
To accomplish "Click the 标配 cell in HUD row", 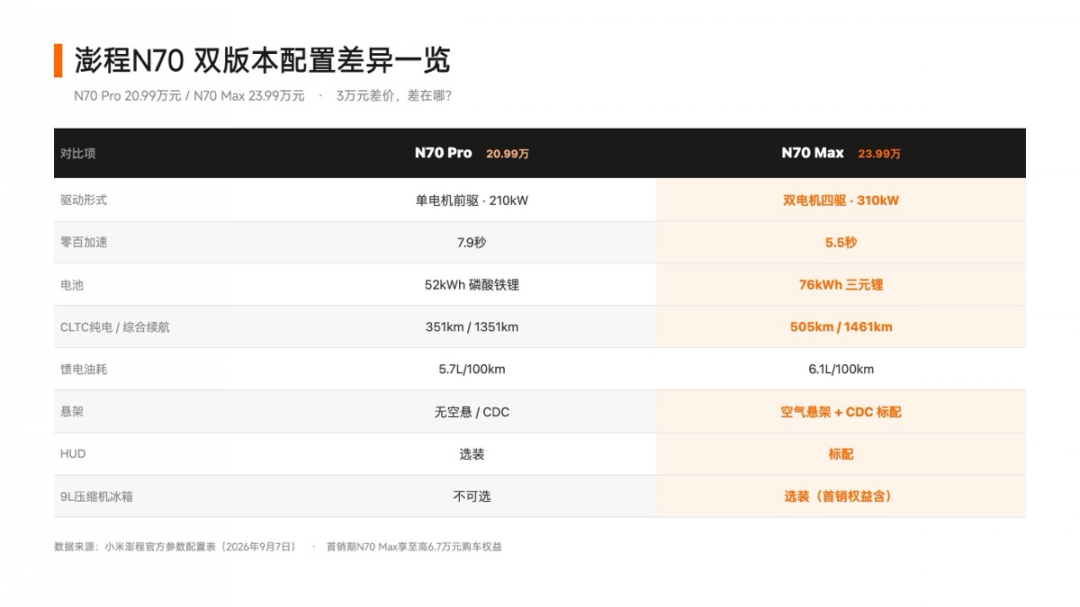I will pyautogui.click(x=840, y=454).
